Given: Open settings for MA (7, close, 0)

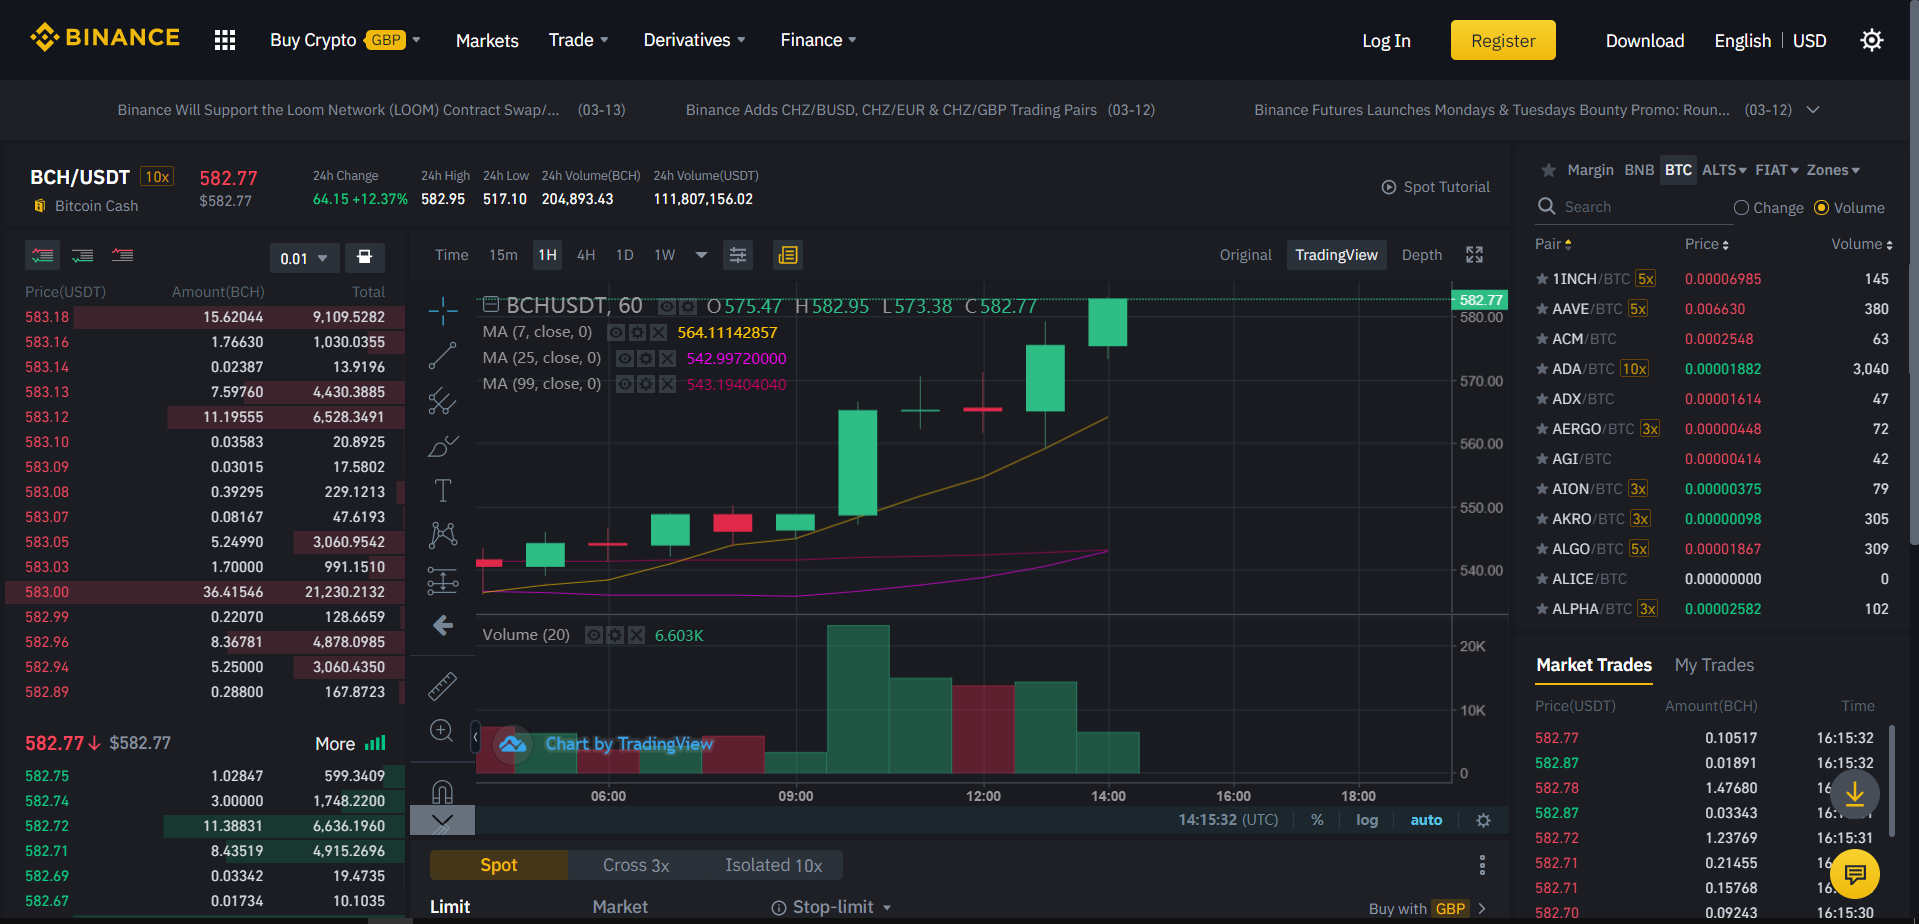Looking at the screenshot, I should pyautogui.click(x=638, y=332).
